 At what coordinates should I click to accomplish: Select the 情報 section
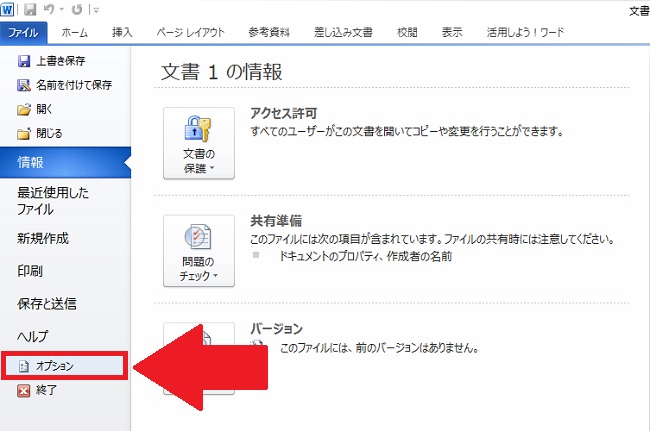pyautogui.click(x=65, y=162)
